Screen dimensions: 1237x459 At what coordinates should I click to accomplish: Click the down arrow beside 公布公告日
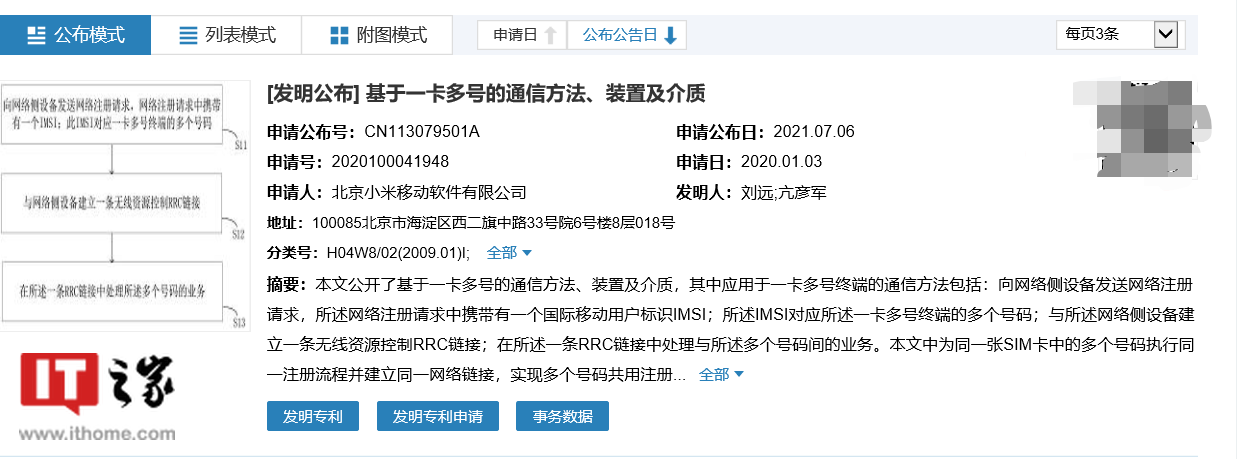pos(670,35)
